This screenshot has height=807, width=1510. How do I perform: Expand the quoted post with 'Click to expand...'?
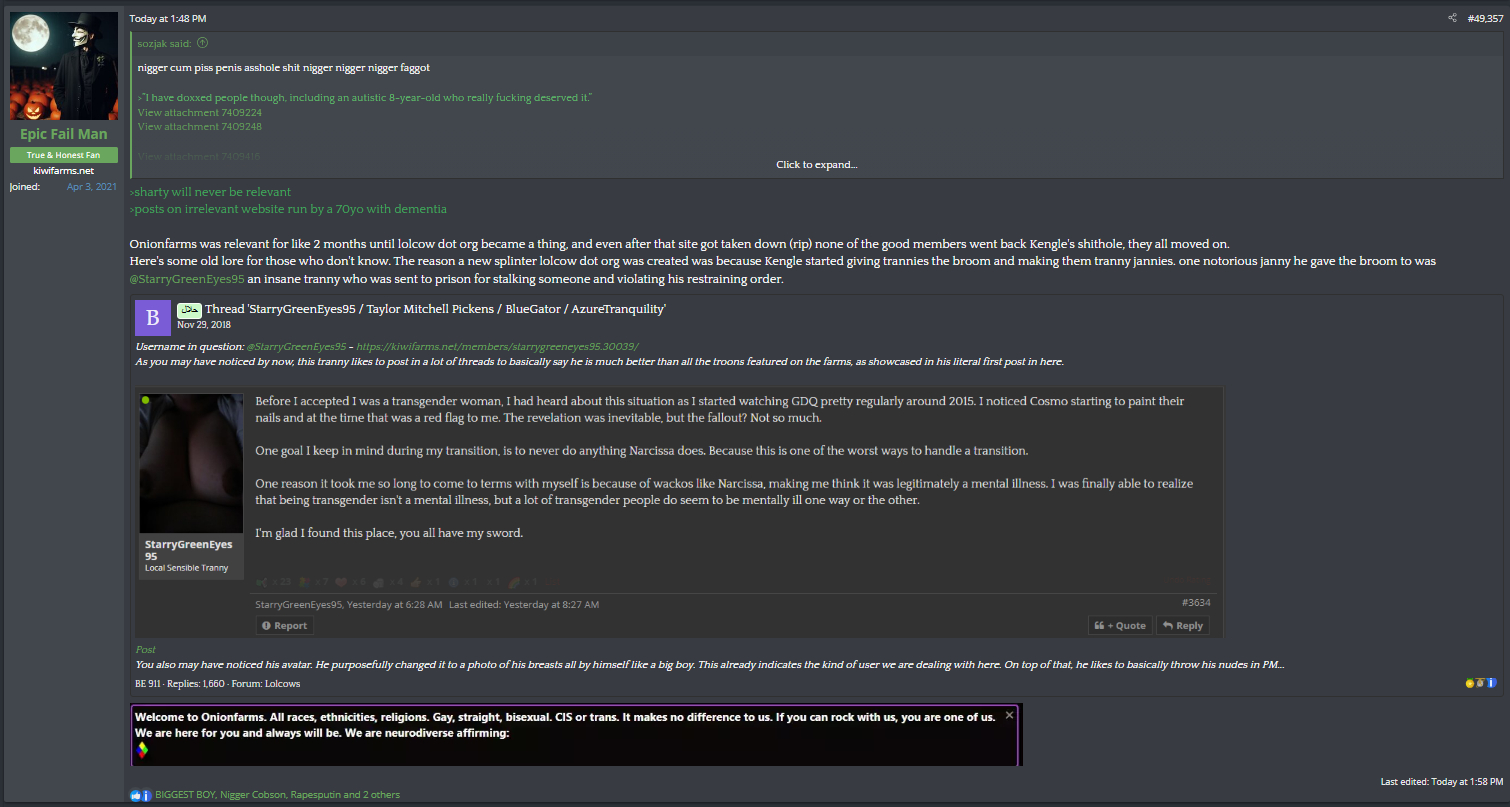(816, 165)
